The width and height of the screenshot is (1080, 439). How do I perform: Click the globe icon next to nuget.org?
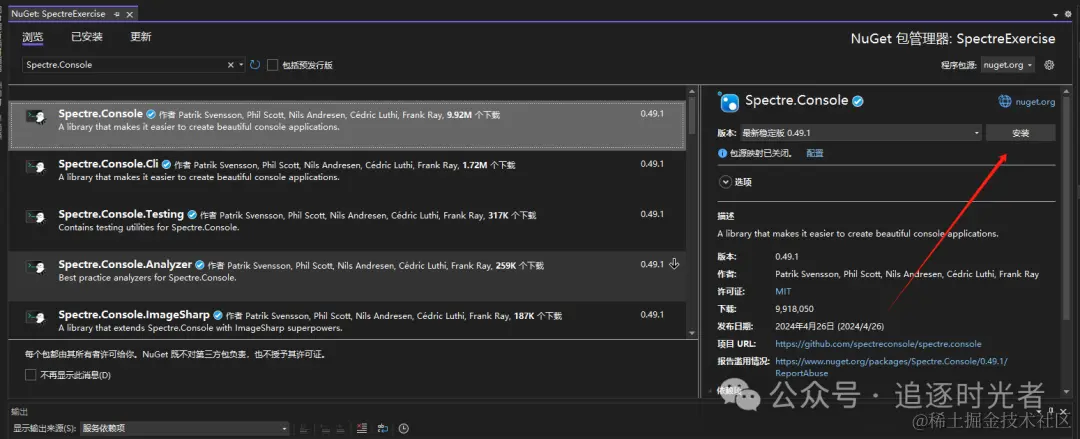(x=1005, y=101)
